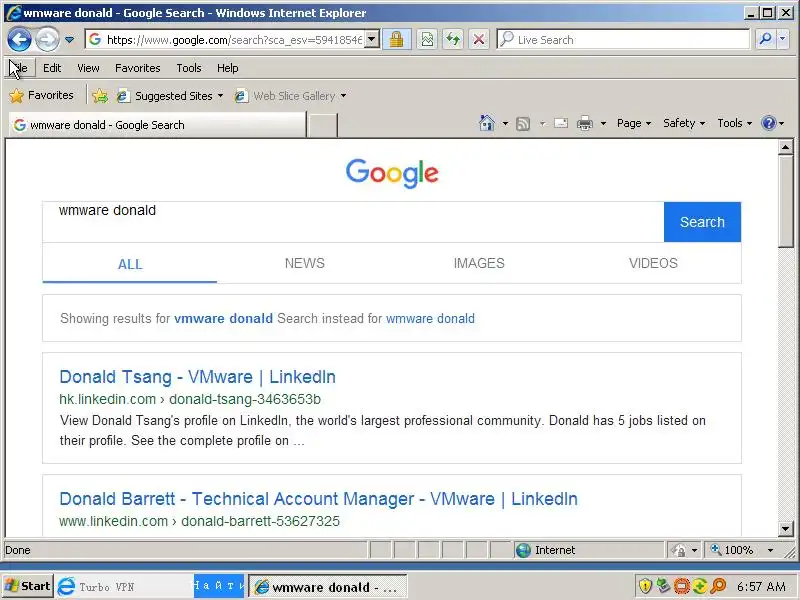The height and width of the screenshot is (600, 800).
Task: Expand the Home button dropdown arrow
Action: coord(505,123)
